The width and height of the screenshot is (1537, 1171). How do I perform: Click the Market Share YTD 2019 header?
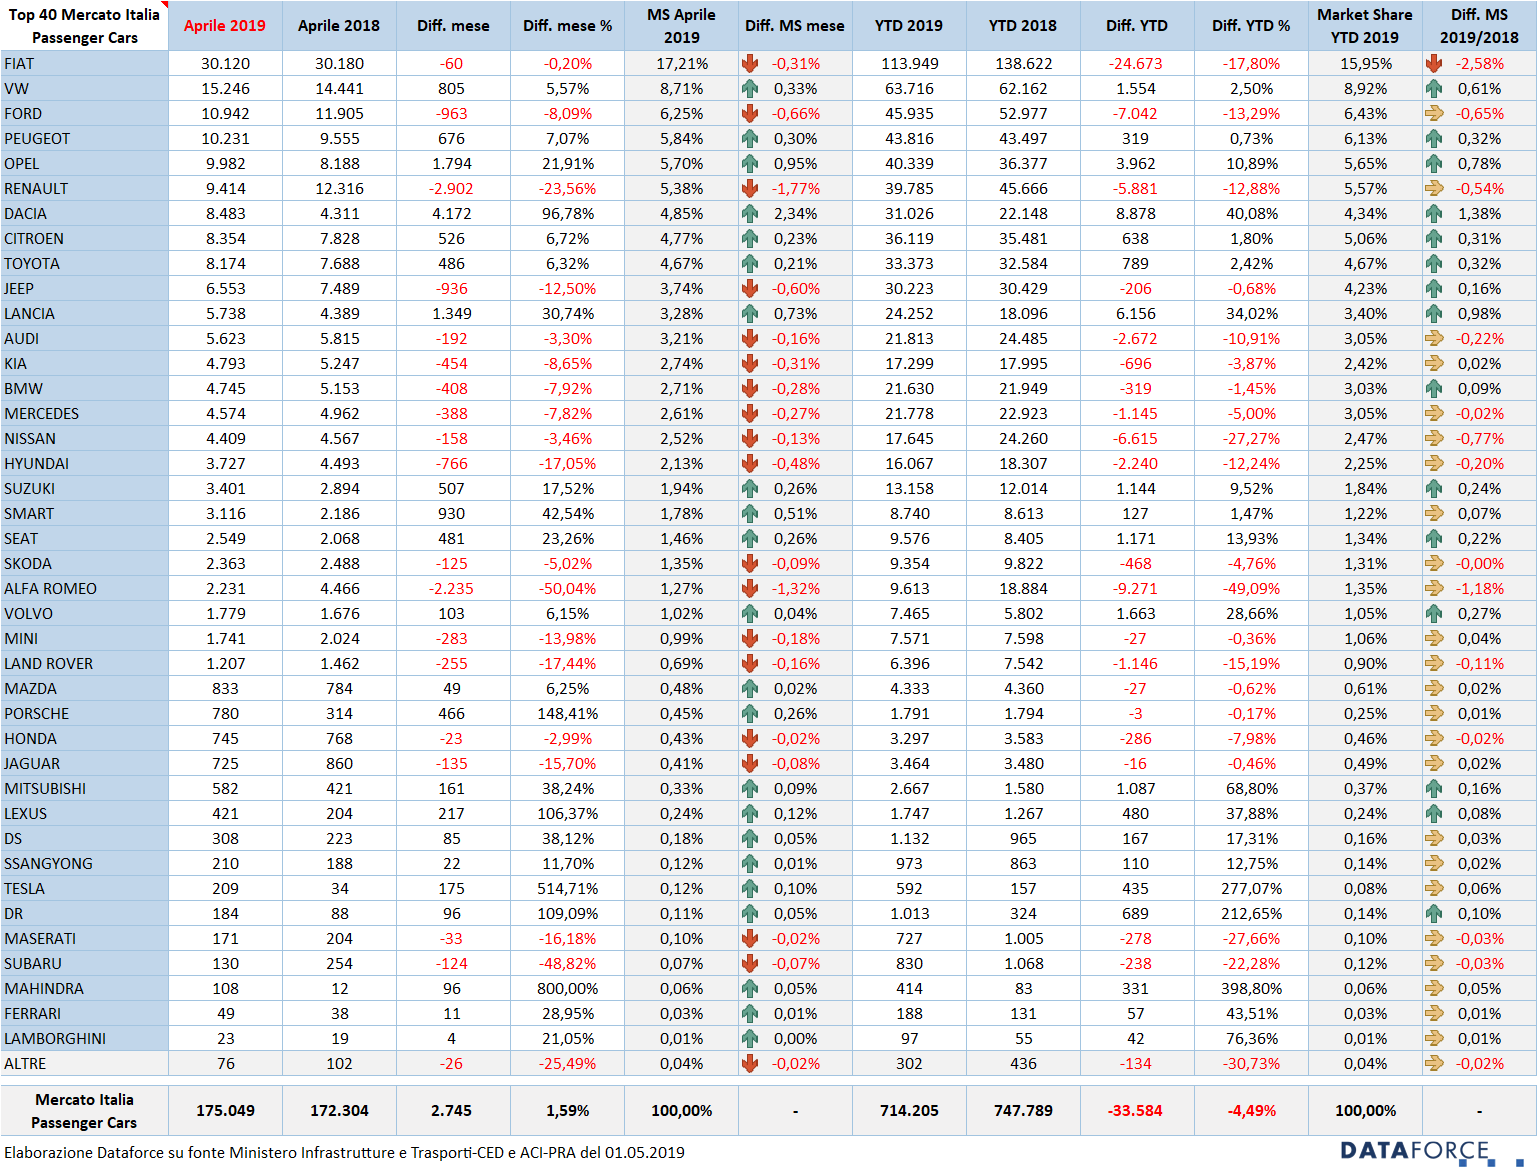[1365, 26]
